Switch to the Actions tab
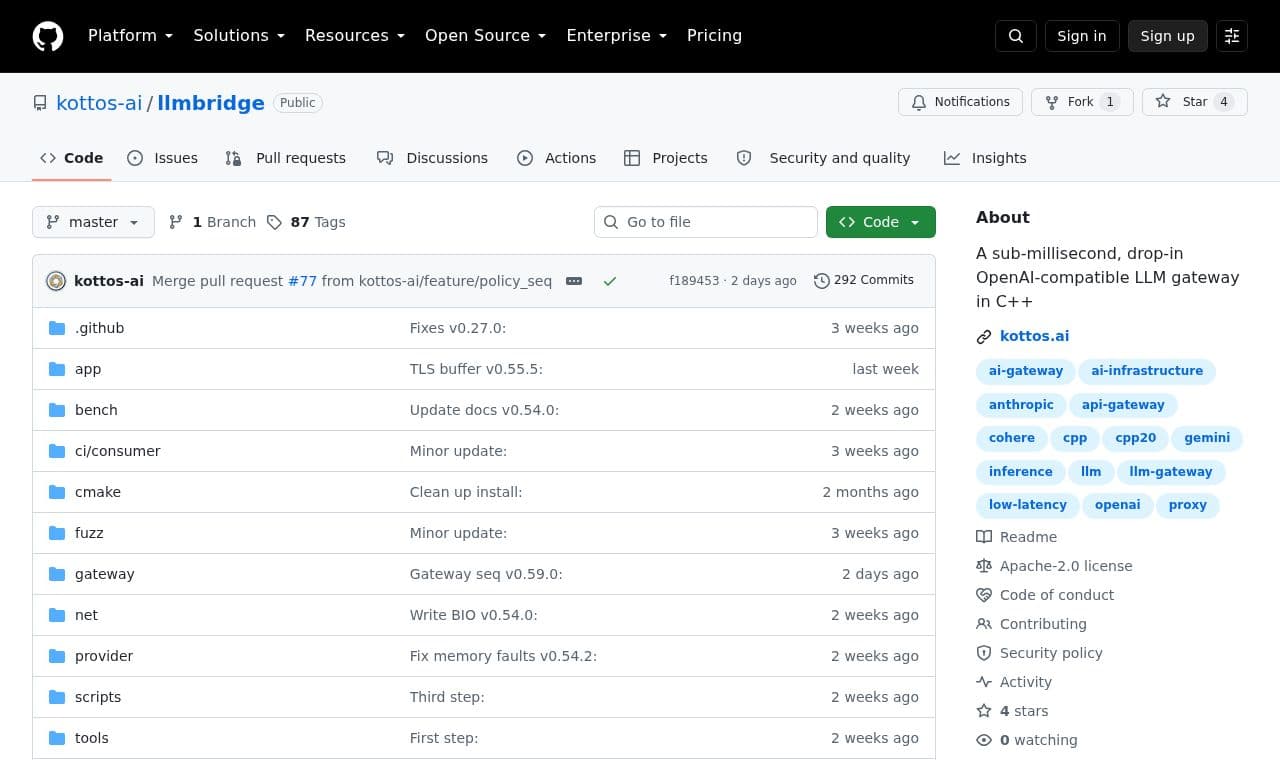 [x=557, y=158]
